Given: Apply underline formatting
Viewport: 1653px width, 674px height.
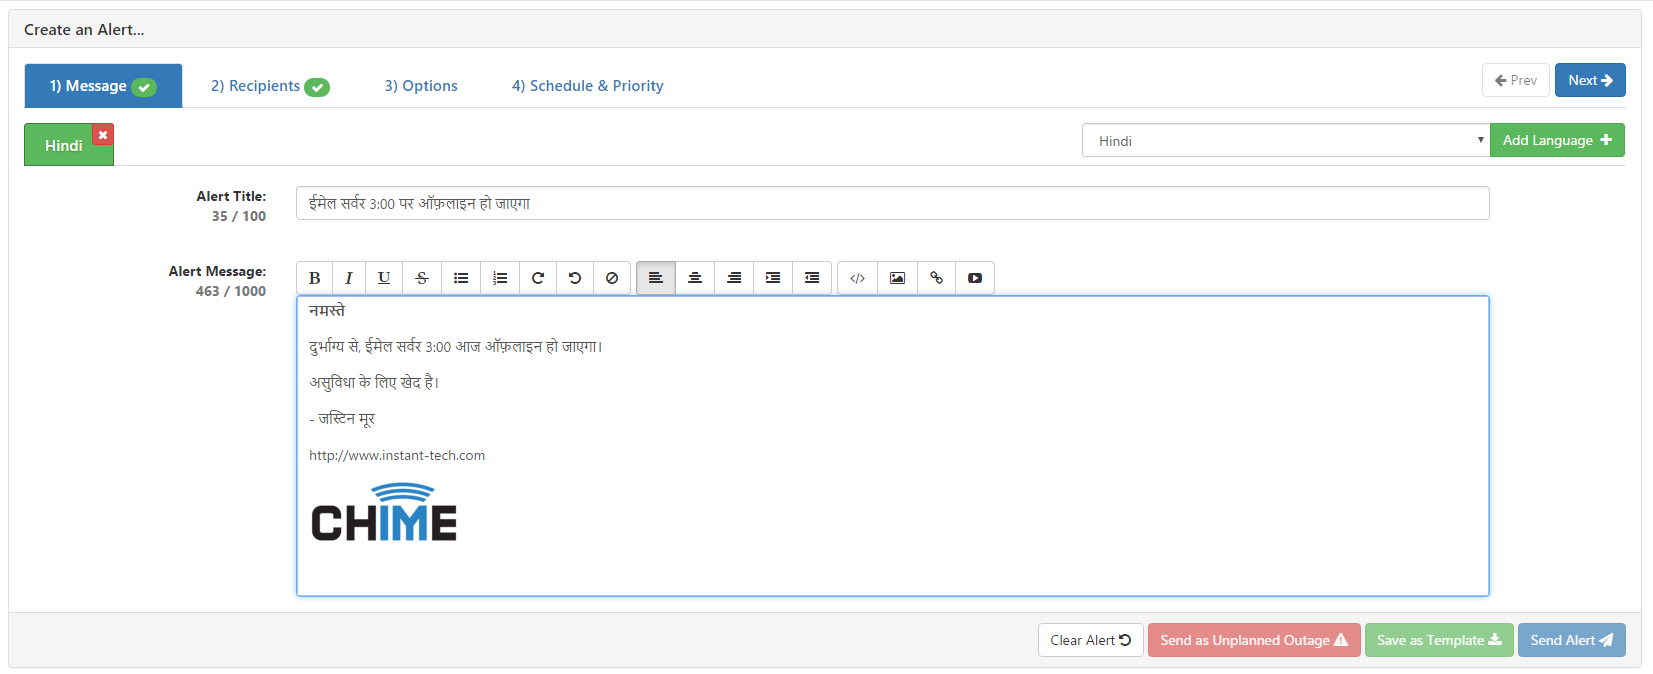Looking at the screenshot, I should 384,278.
